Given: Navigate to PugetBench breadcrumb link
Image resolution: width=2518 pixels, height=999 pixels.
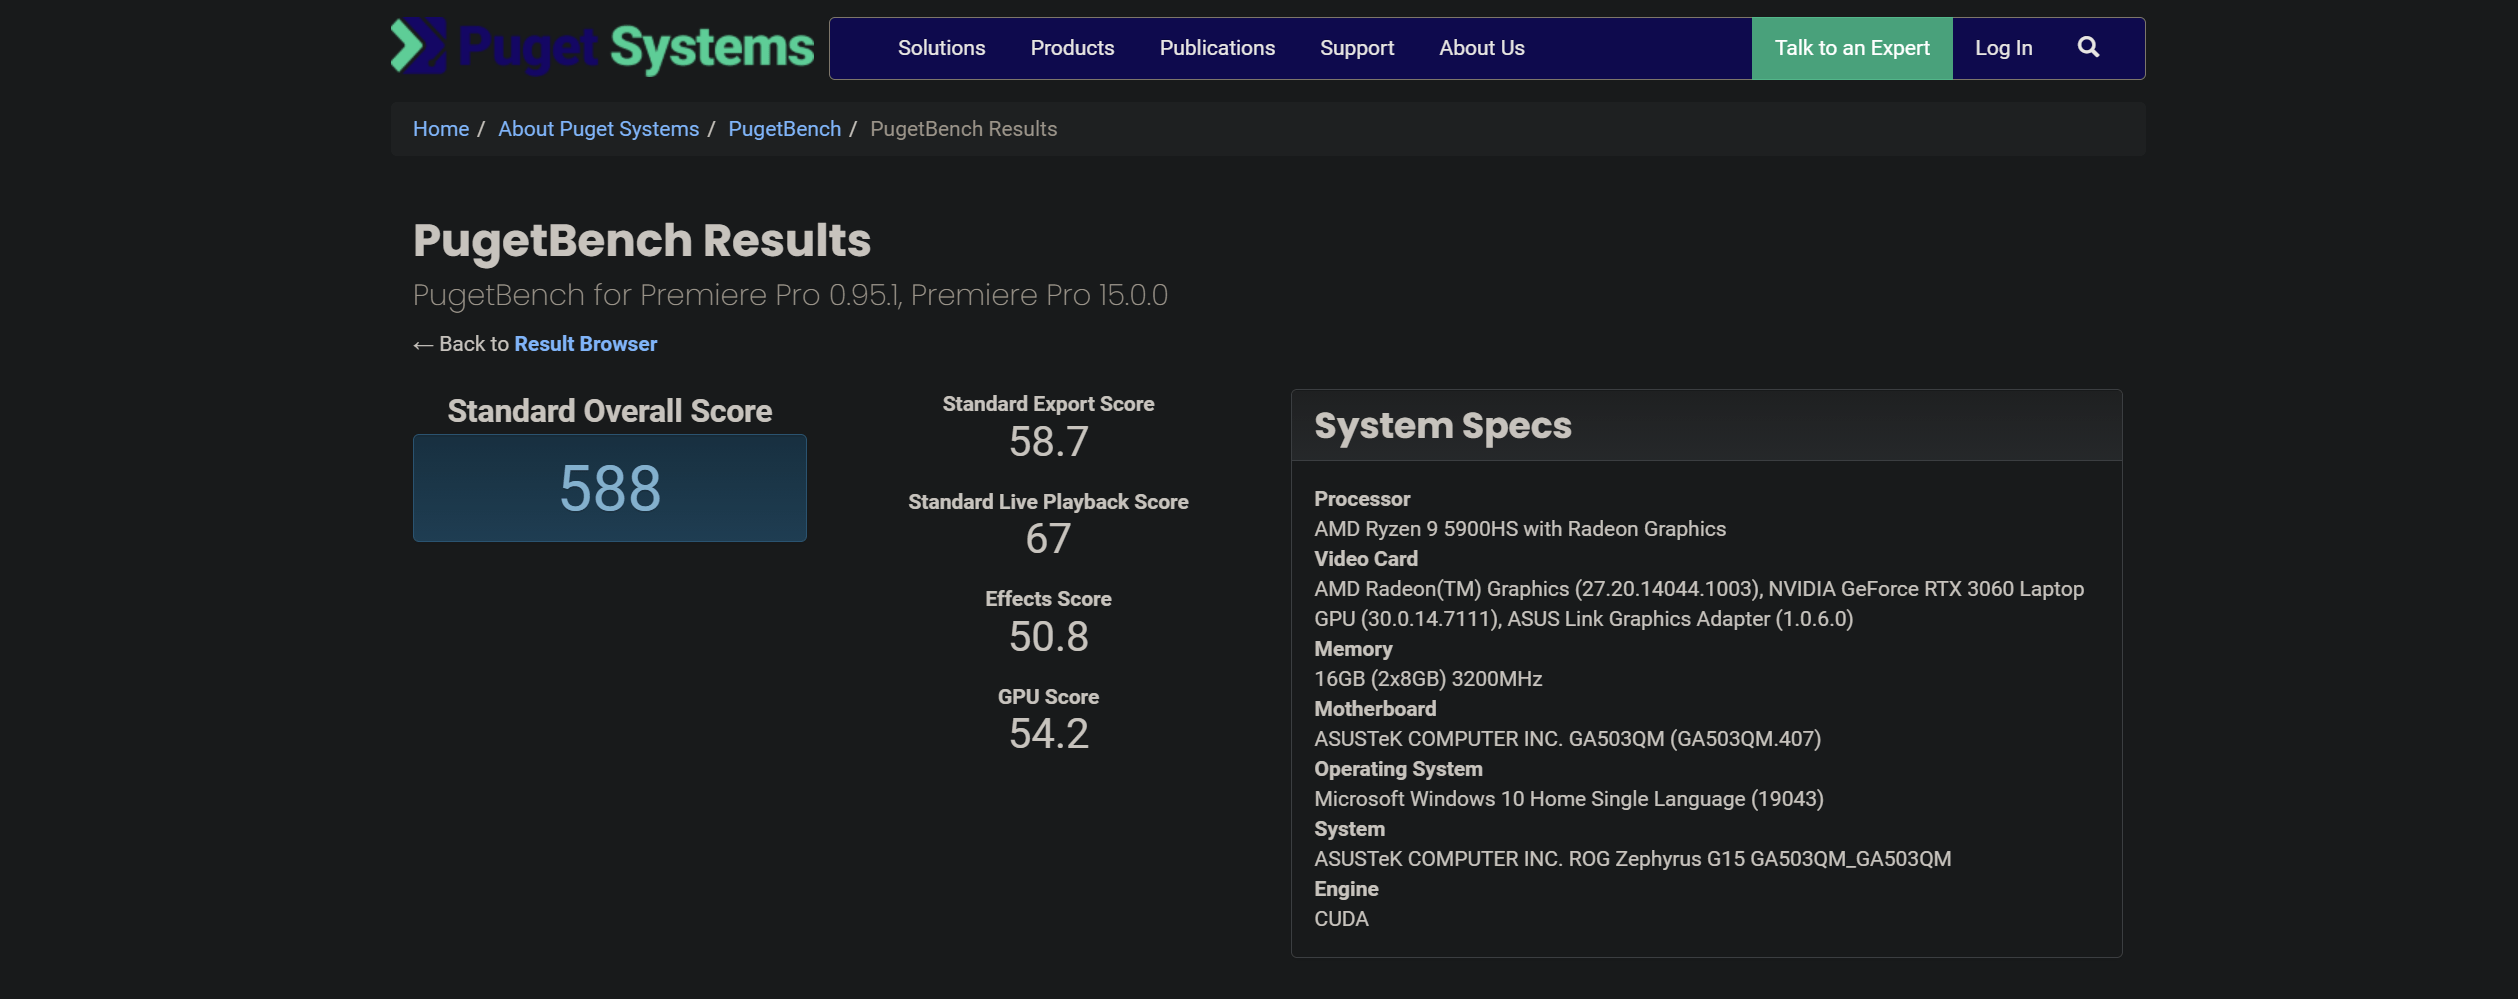Looking at the screenshot, I should pyautogui.click(x=784, y=129).
